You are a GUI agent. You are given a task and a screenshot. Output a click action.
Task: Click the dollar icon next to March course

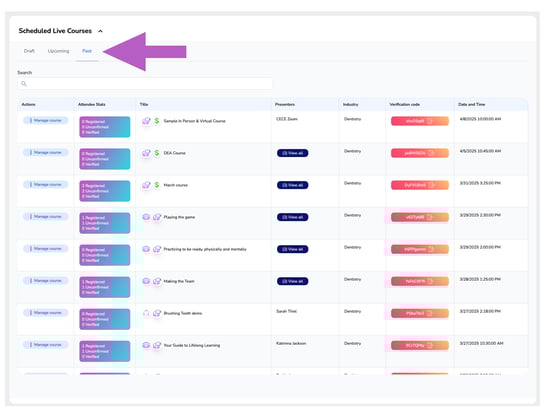157,185
